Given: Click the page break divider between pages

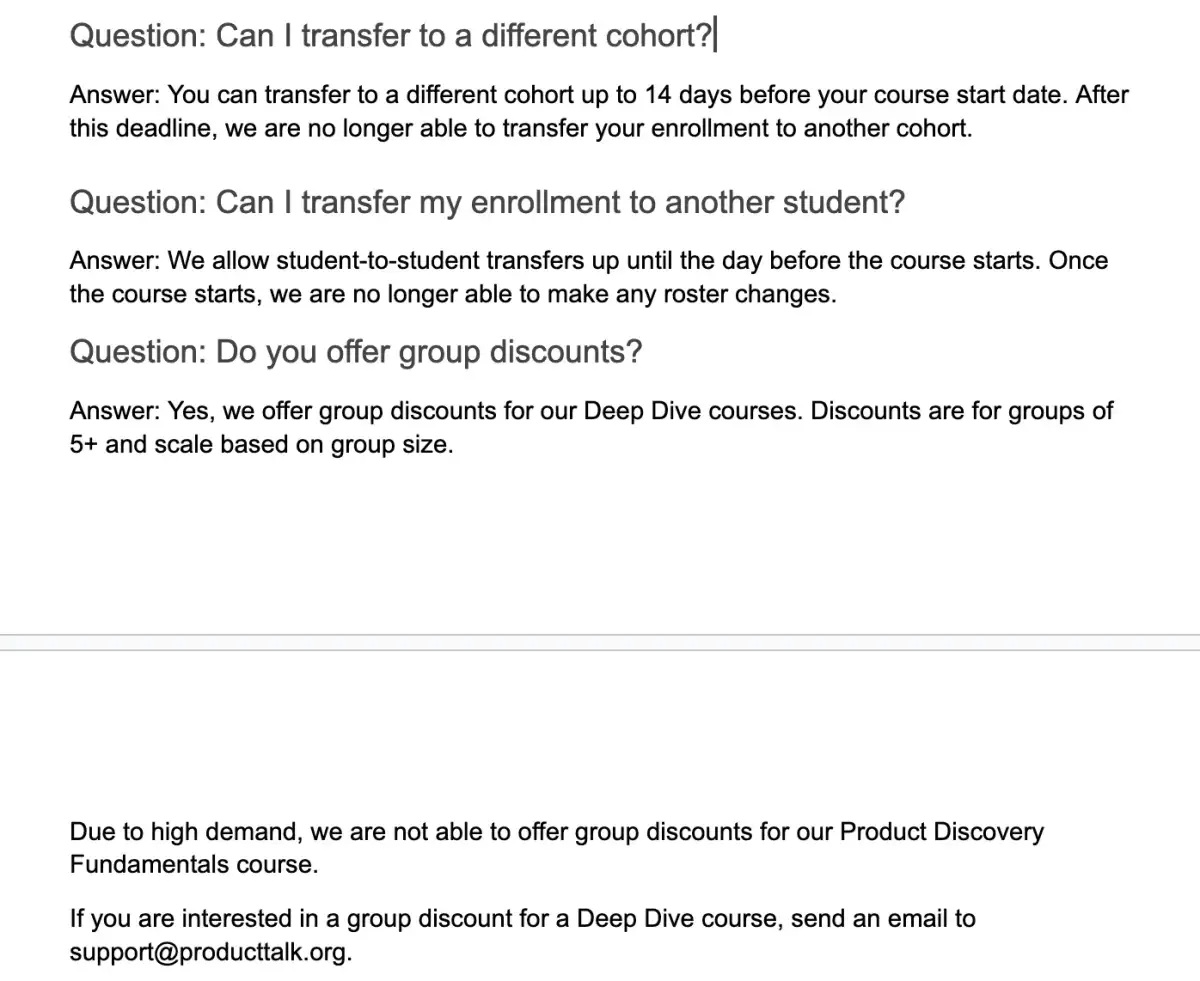Looking at the screenshot, I should pos(600,642).
